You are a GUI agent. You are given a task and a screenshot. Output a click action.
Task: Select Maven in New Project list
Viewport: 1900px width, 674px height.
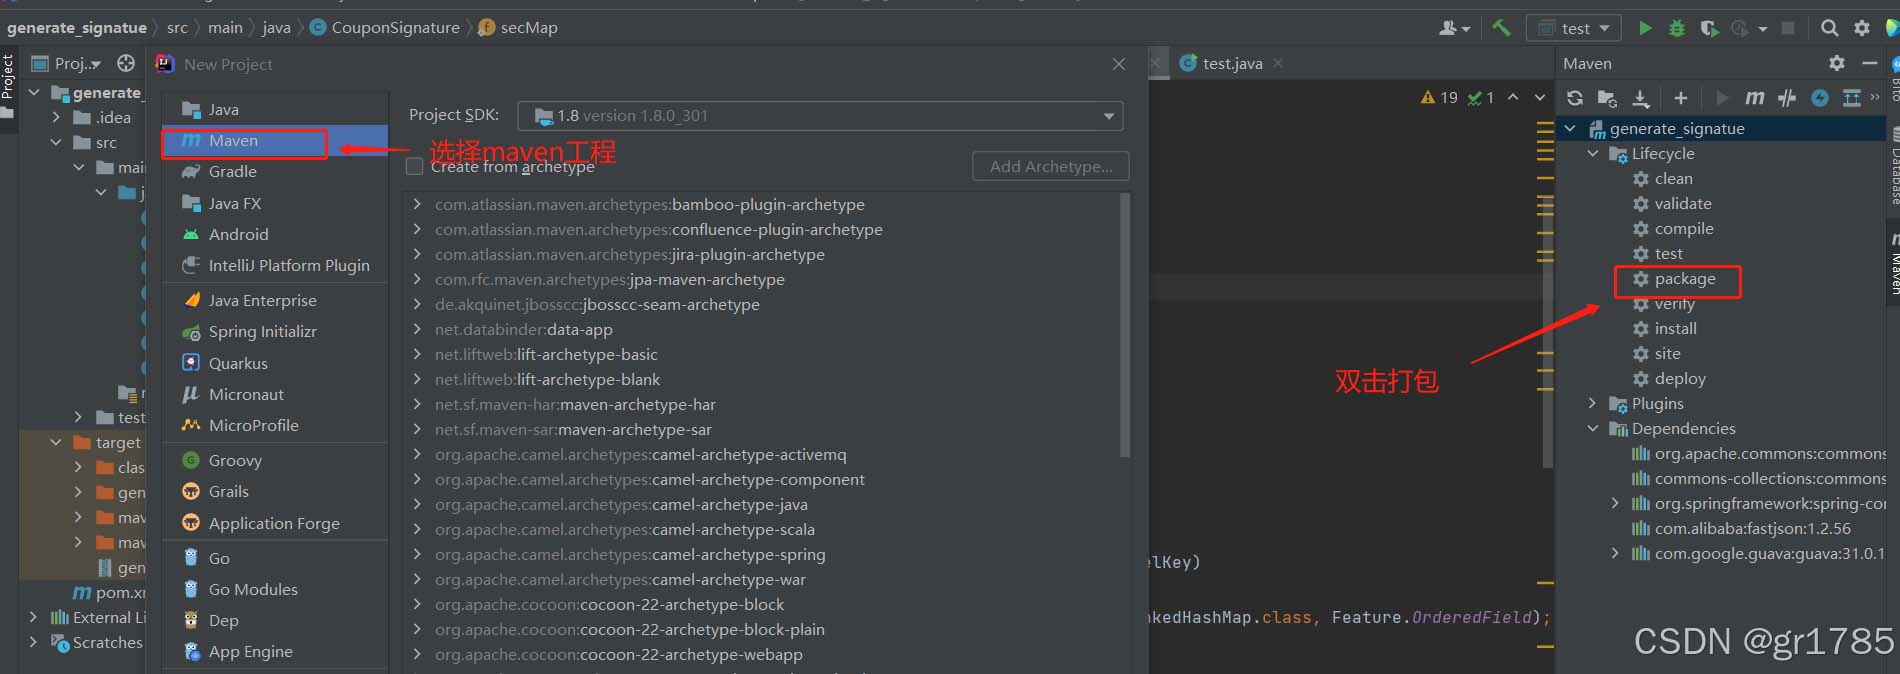tap(274, 141)
